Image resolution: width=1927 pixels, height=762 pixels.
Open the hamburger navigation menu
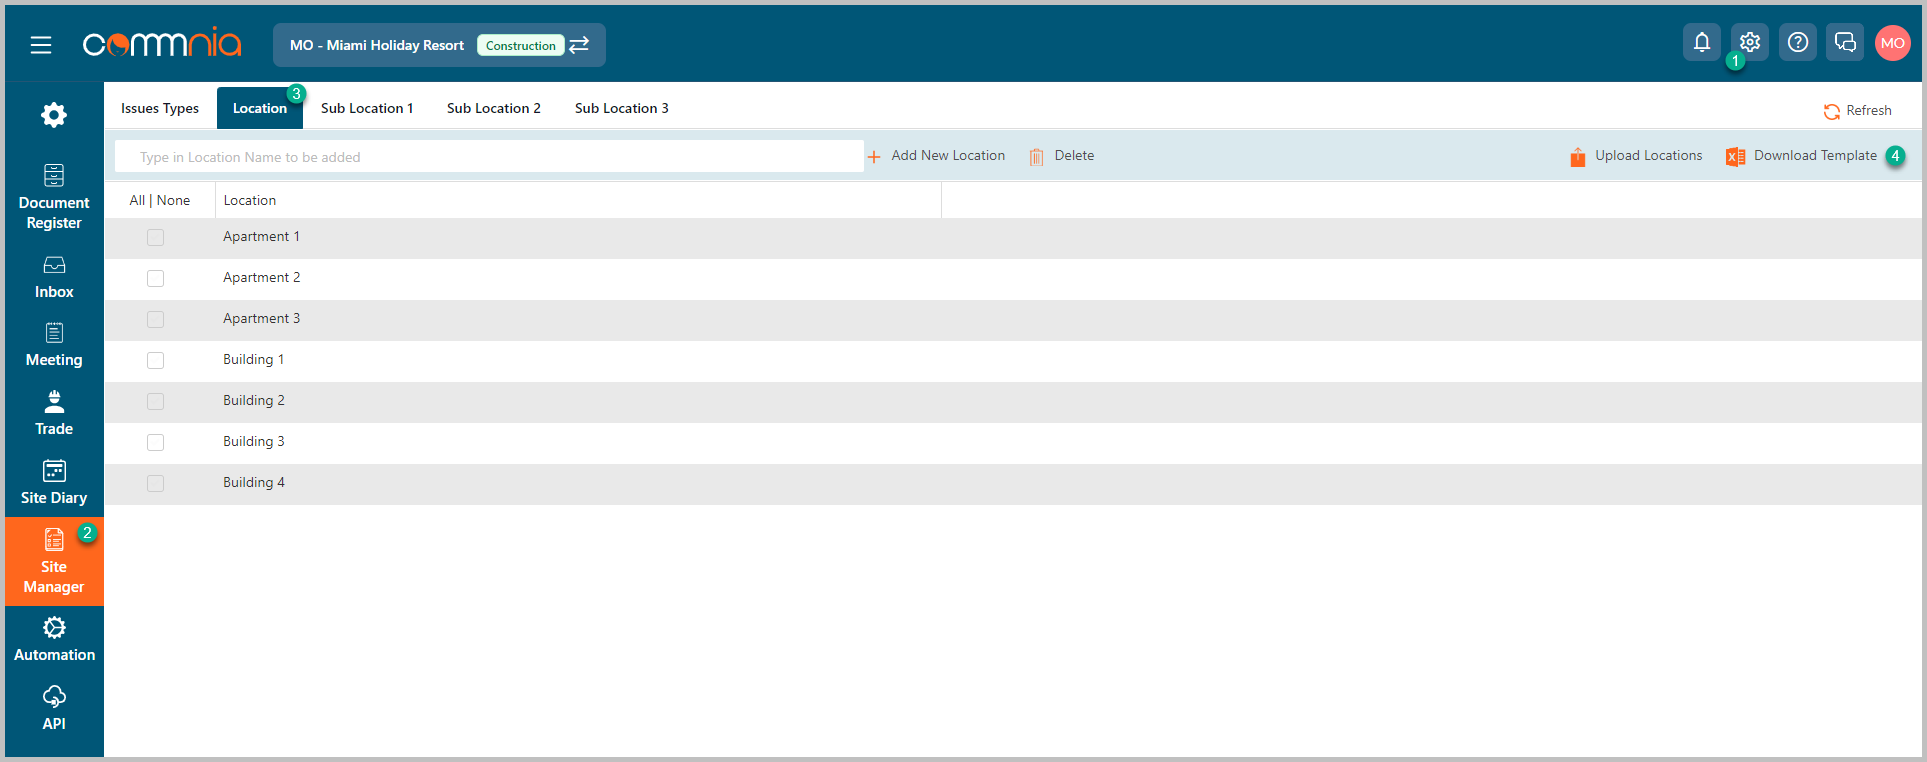click(41, 45)
